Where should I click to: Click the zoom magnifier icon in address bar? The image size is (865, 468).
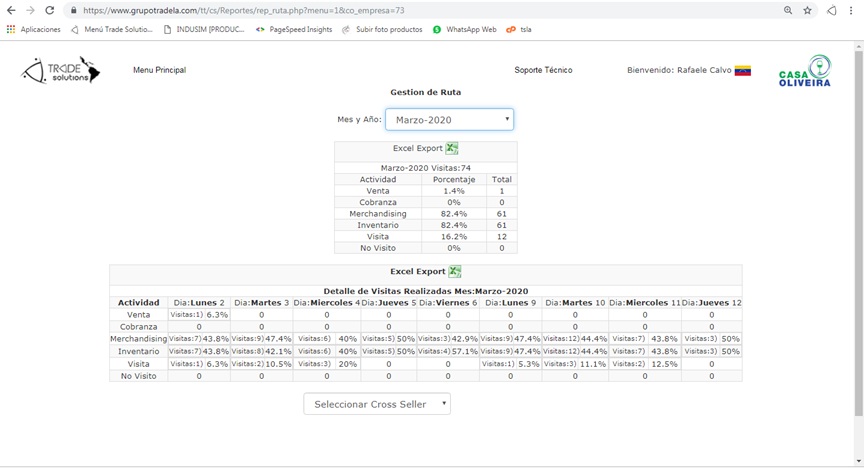[x=788, y=10]
